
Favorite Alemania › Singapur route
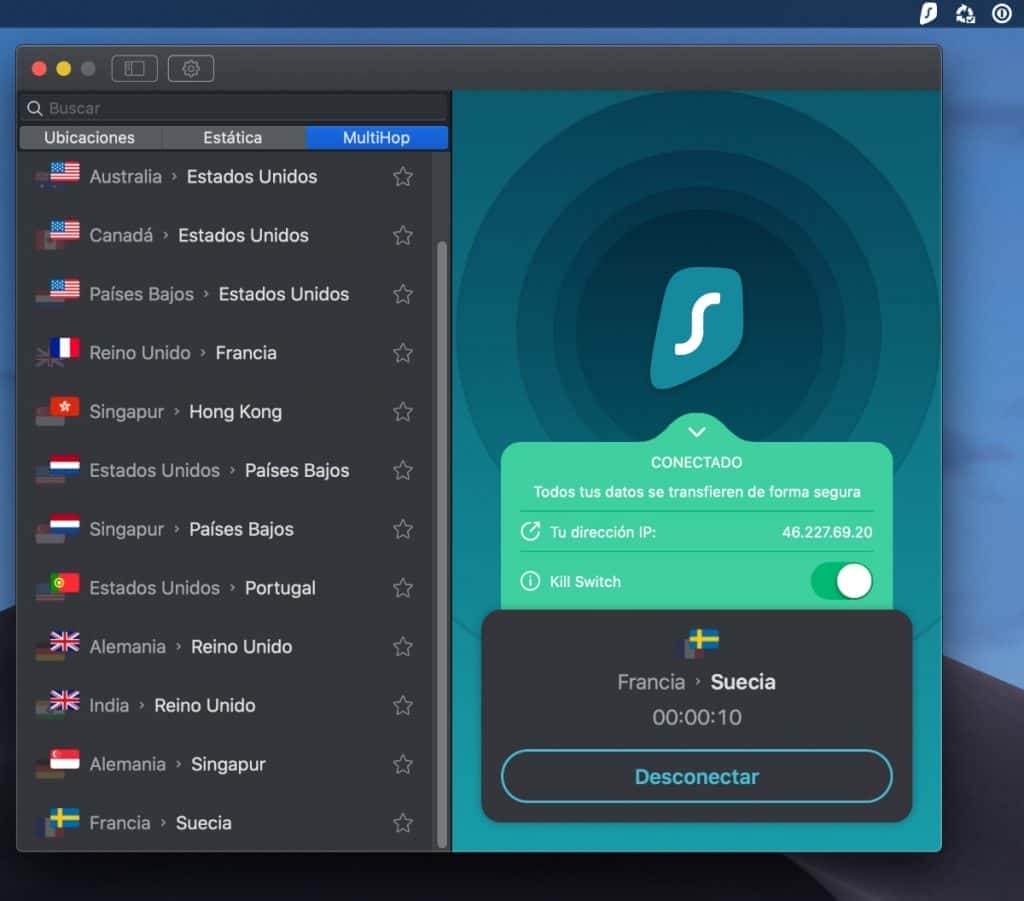[403, 764]
